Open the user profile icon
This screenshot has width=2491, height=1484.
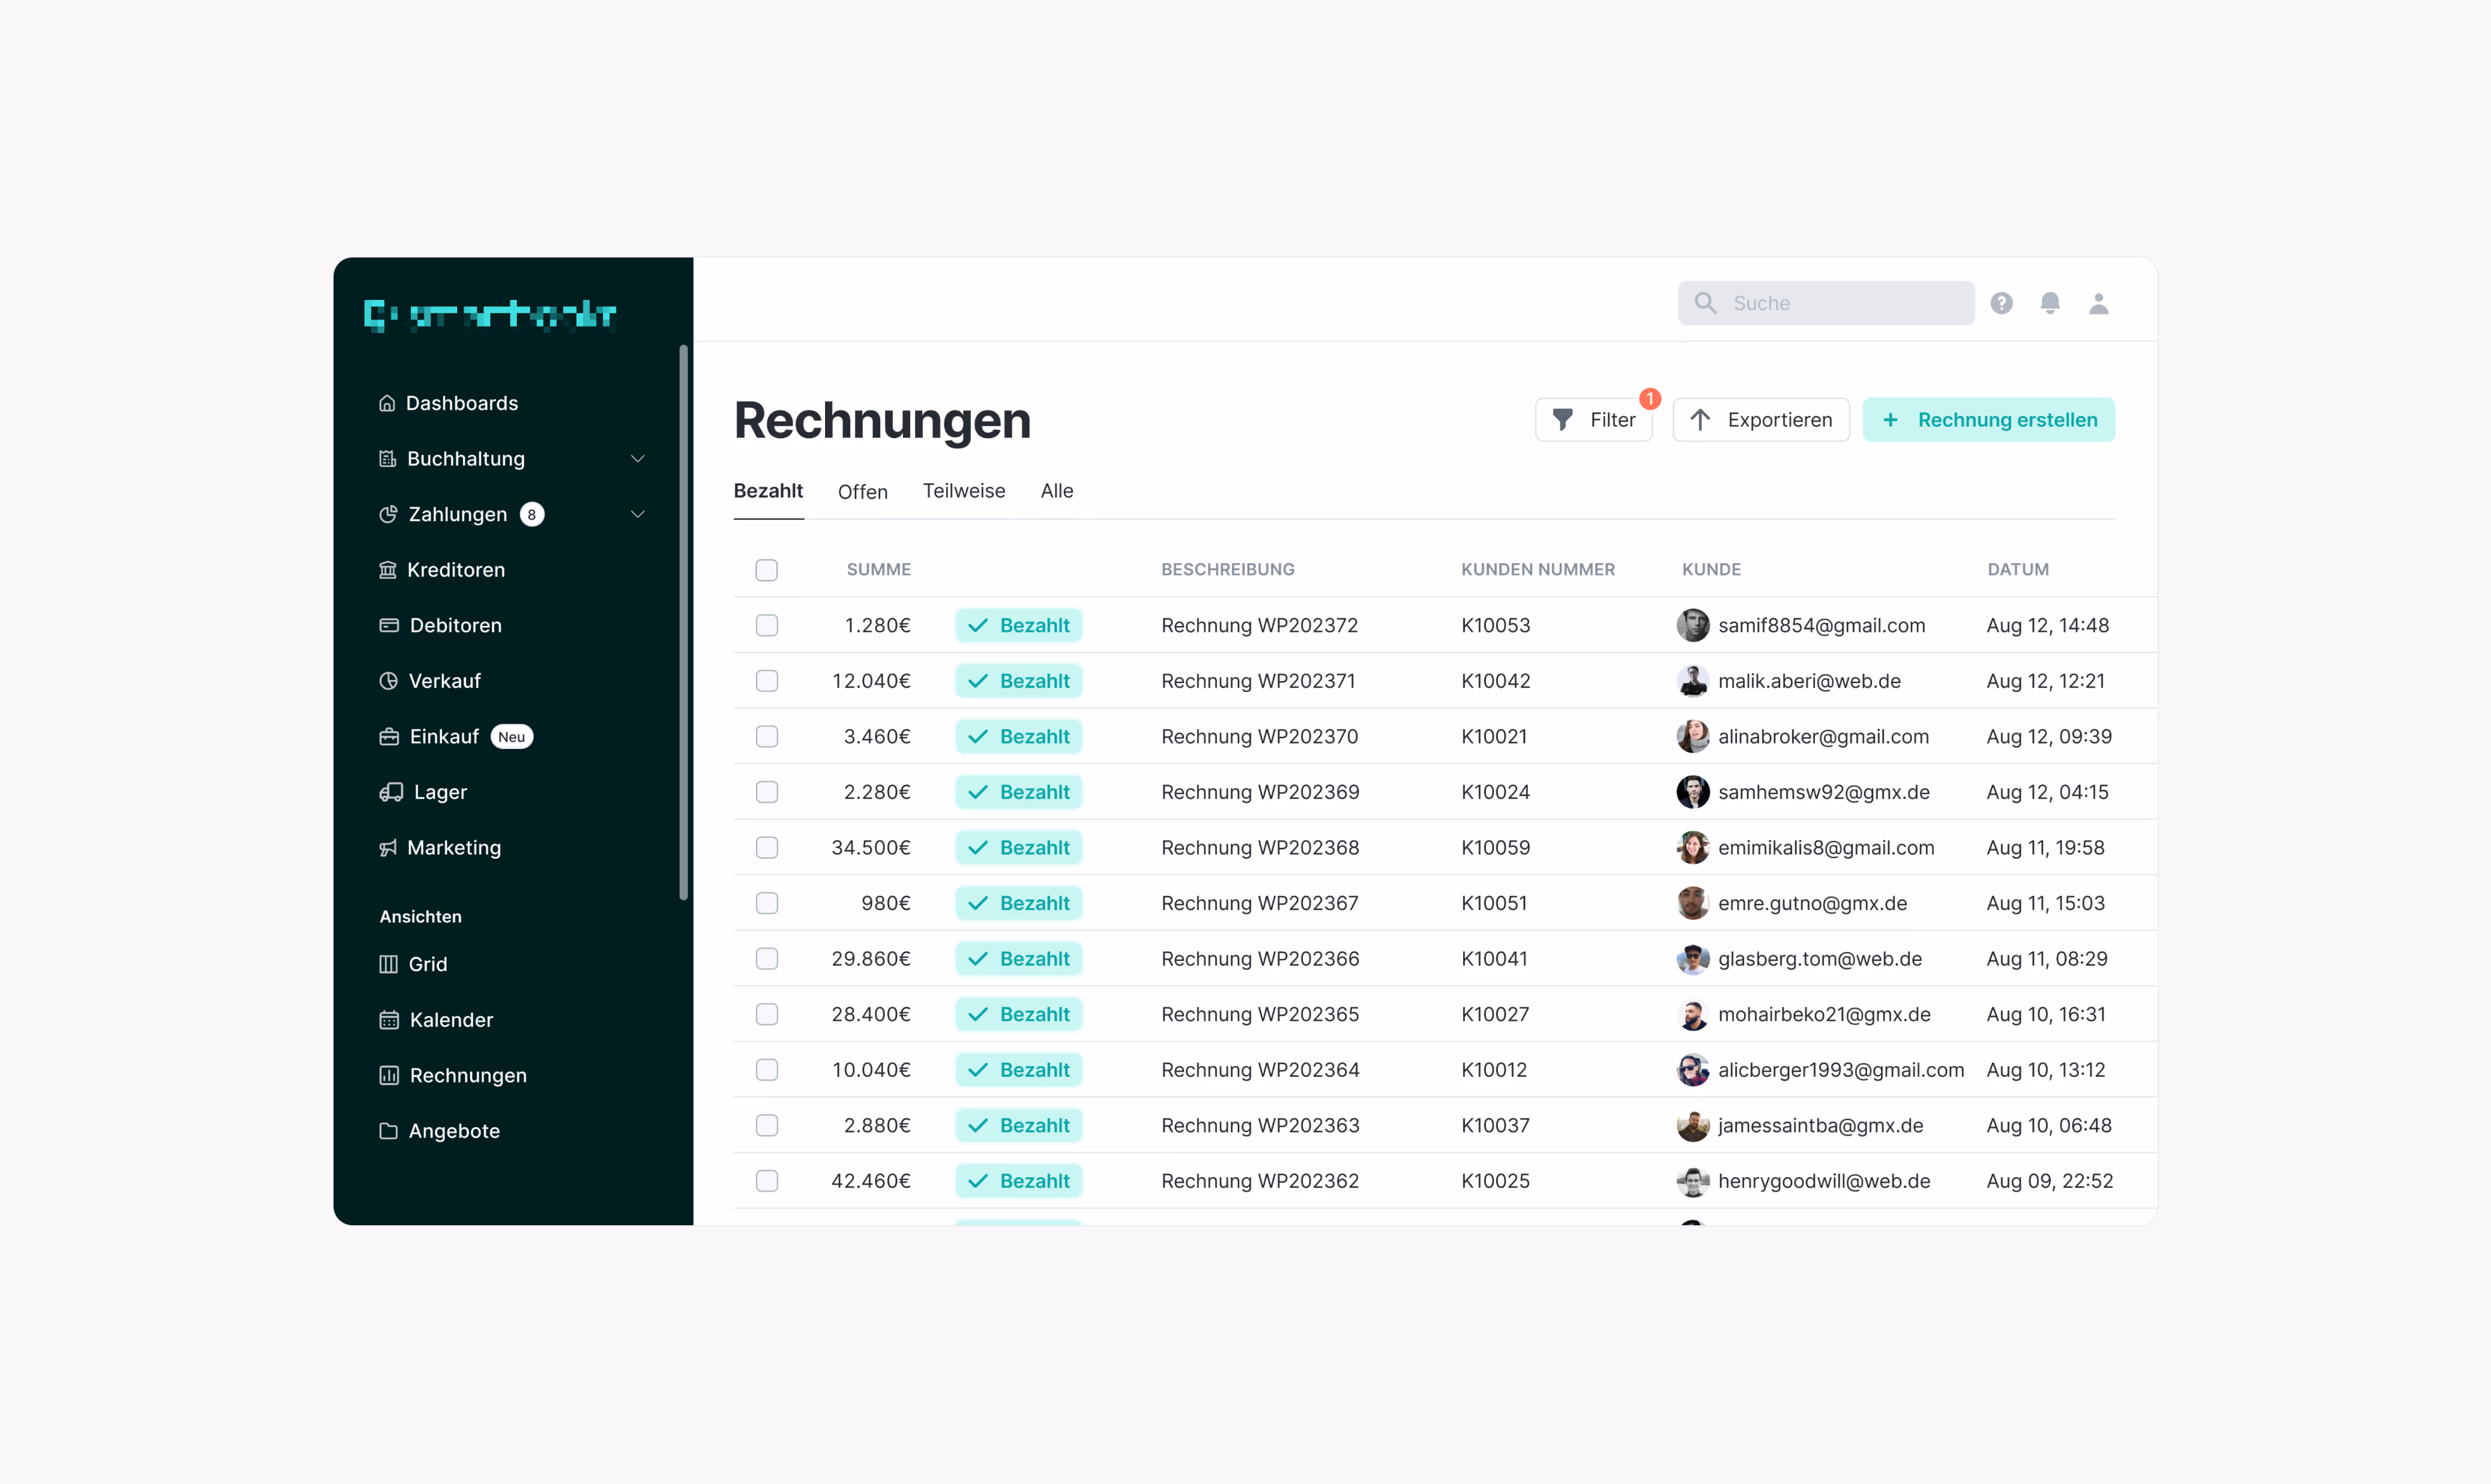point(2098,303)
